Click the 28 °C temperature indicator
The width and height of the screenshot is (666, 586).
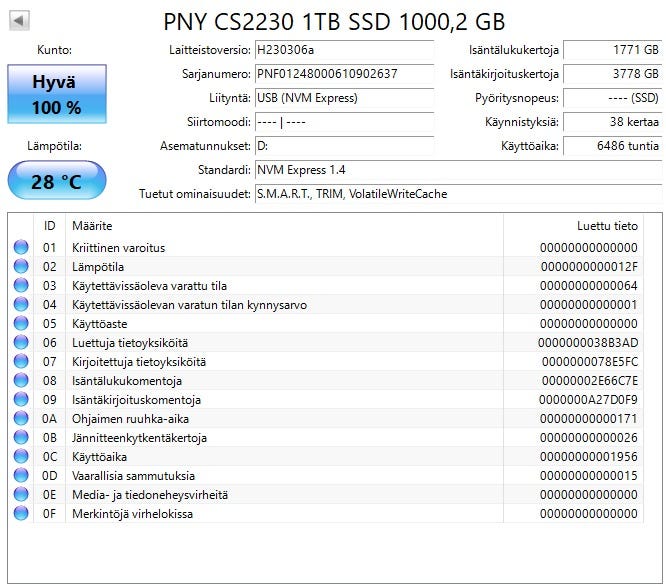[x=56, y=181]
